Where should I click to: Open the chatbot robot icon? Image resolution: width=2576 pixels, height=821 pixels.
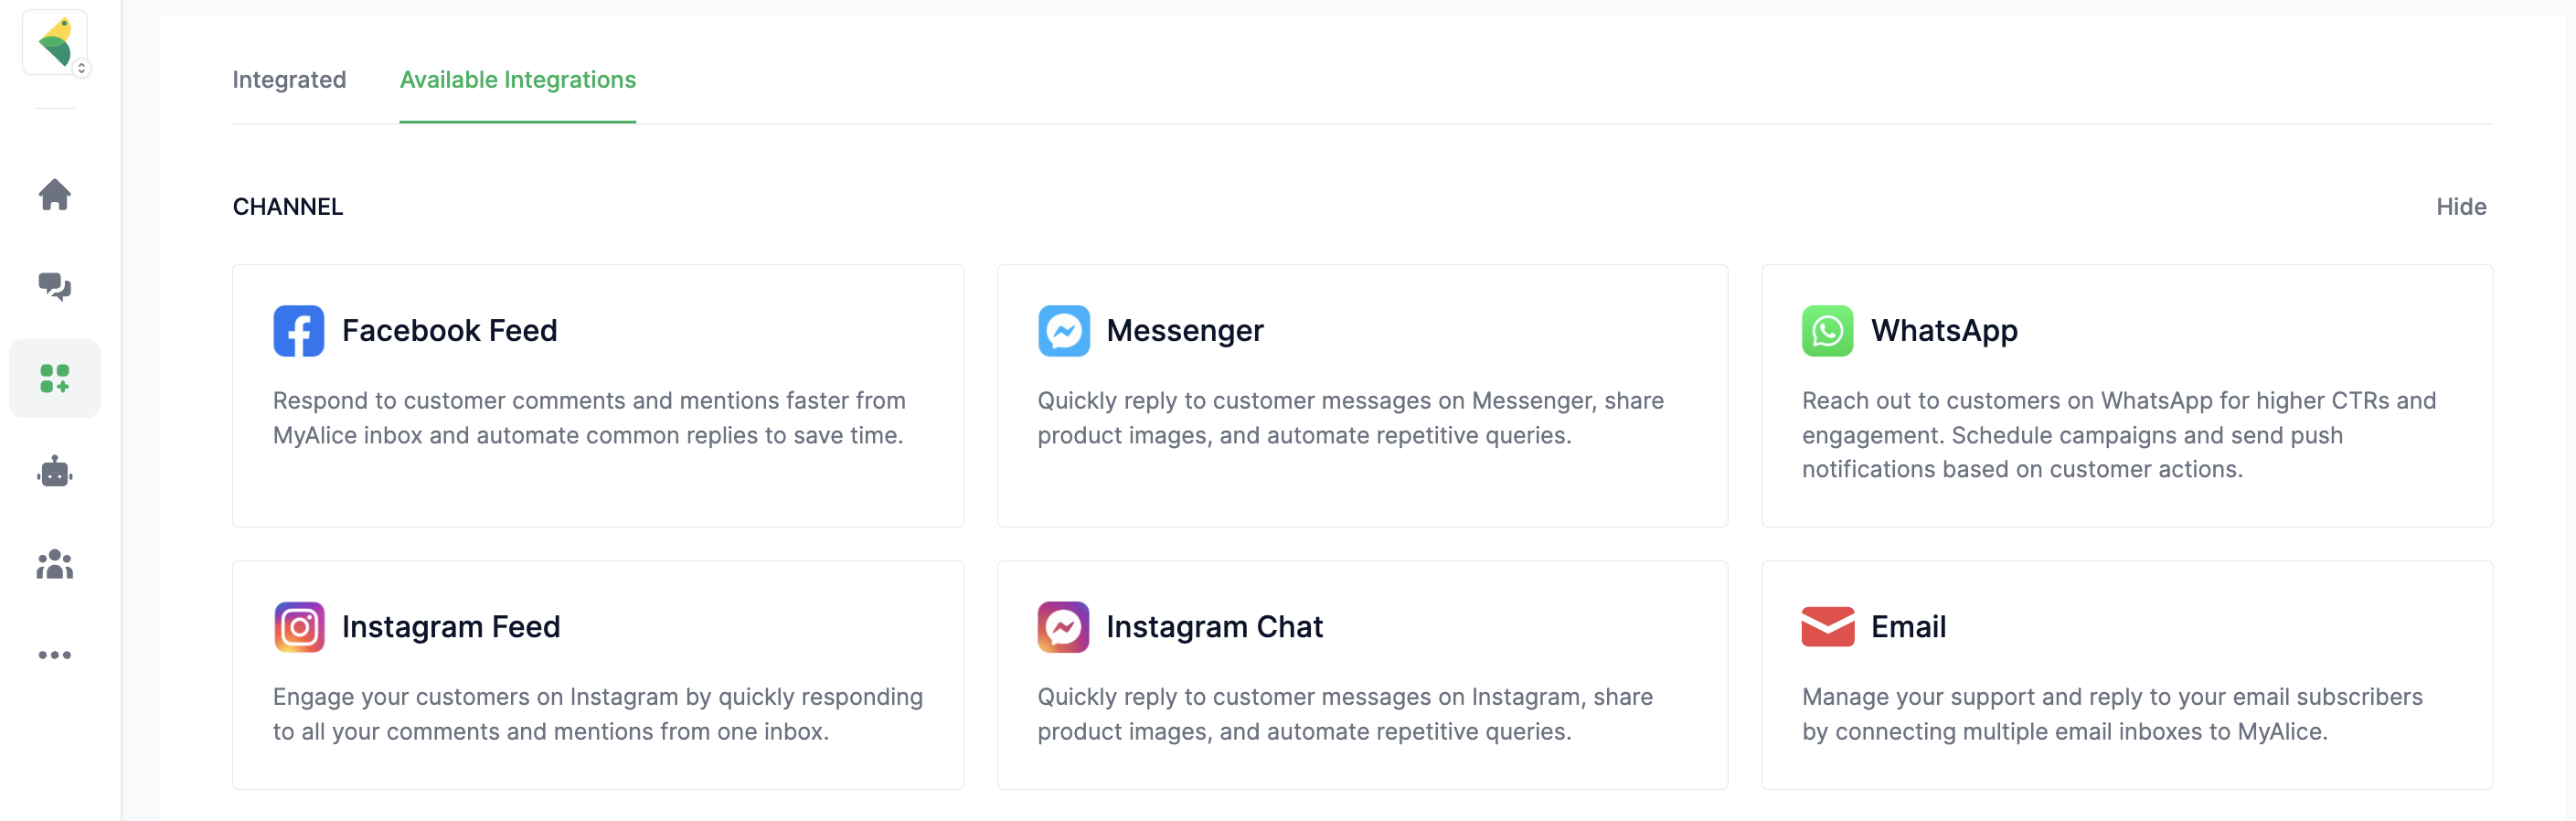click(55, 471)
